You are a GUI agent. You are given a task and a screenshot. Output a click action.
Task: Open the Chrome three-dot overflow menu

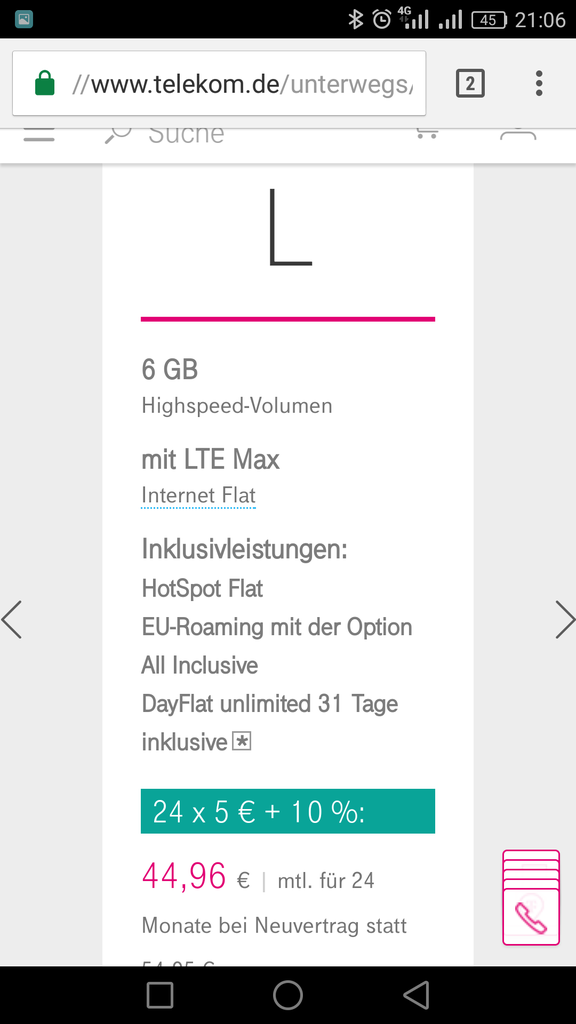coord(539,84)
